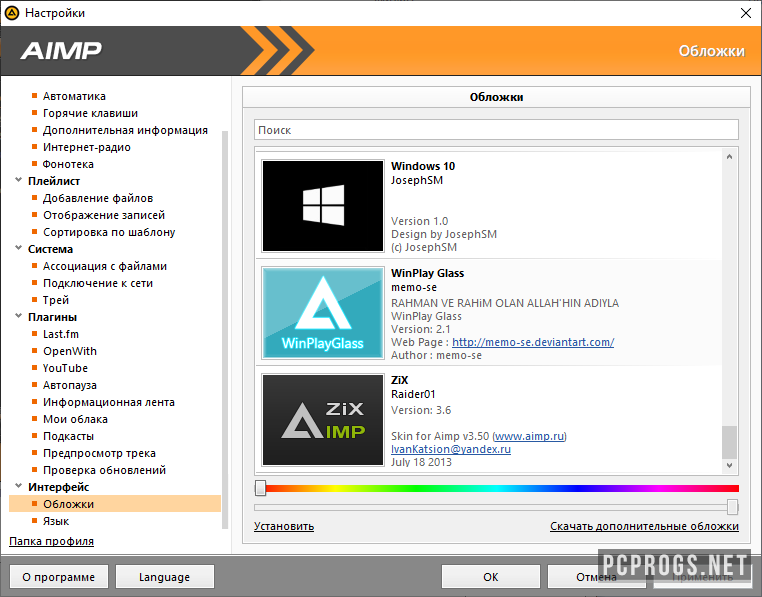Click the AIMP icon in the title bar

pyautogui.click(x=12, y=13)
